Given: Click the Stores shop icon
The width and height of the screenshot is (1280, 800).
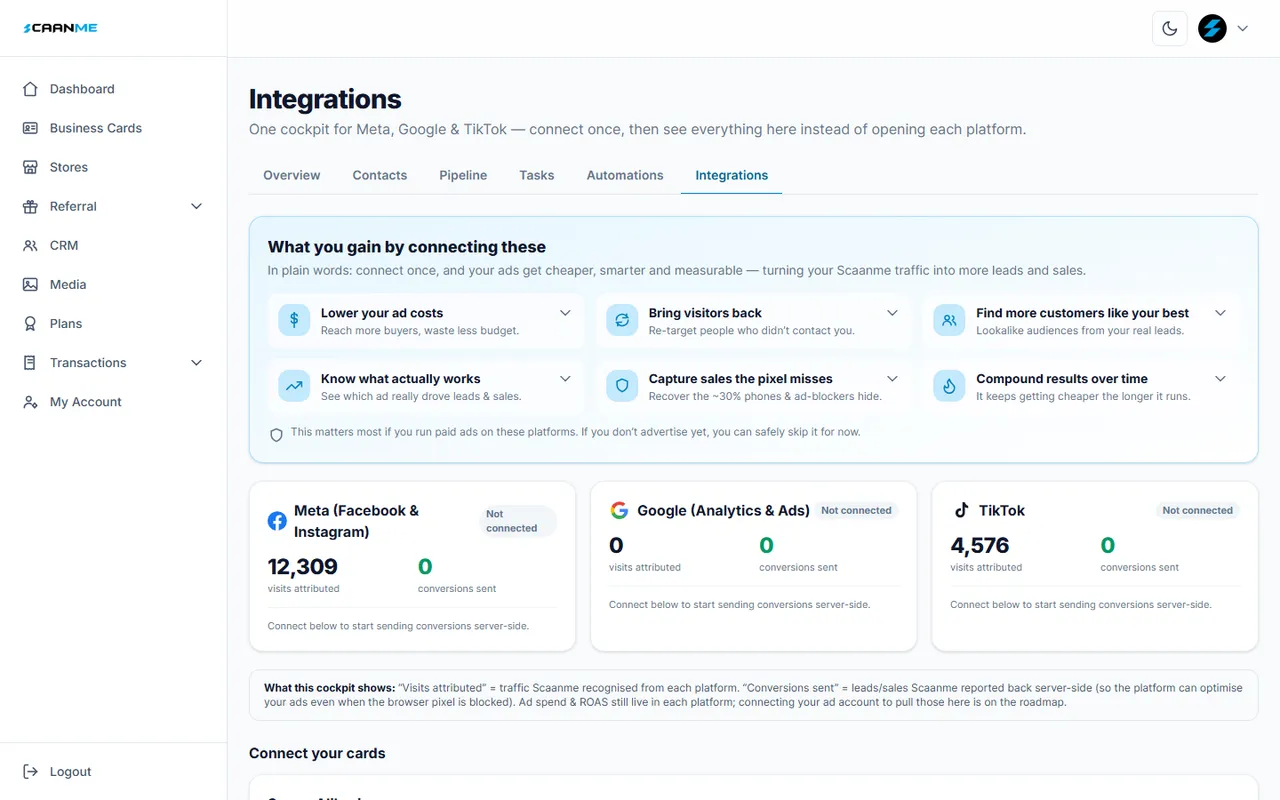Looking at the screenshot, I should point(30,167).
